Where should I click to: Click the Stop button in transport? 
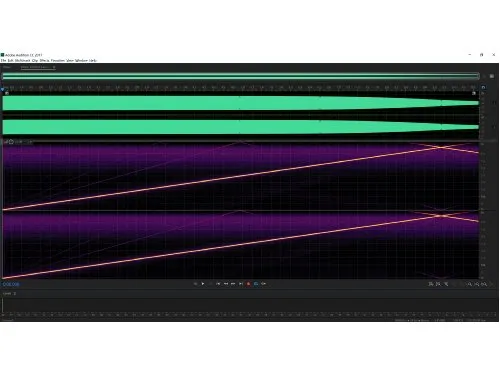click(195, 284)
